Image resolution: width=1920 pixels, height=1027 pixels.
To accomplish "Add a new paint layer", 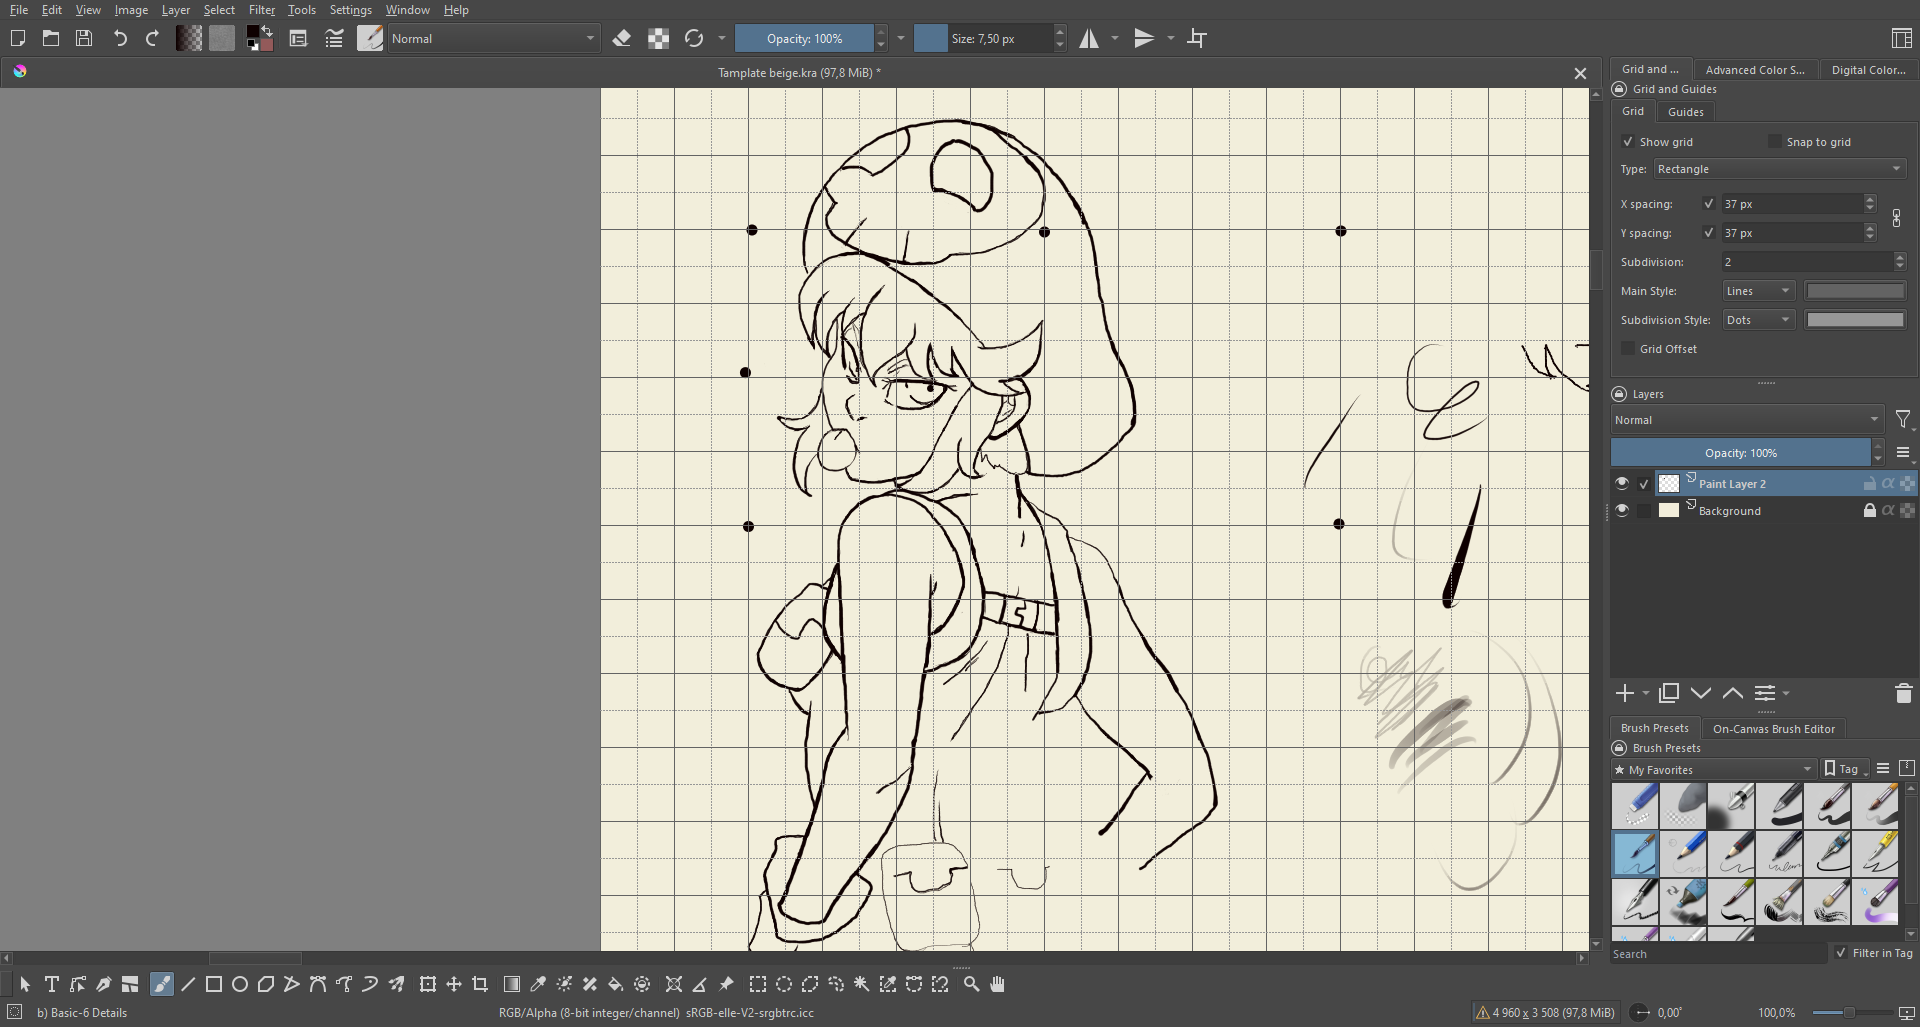I will [x=1625, y=693].
